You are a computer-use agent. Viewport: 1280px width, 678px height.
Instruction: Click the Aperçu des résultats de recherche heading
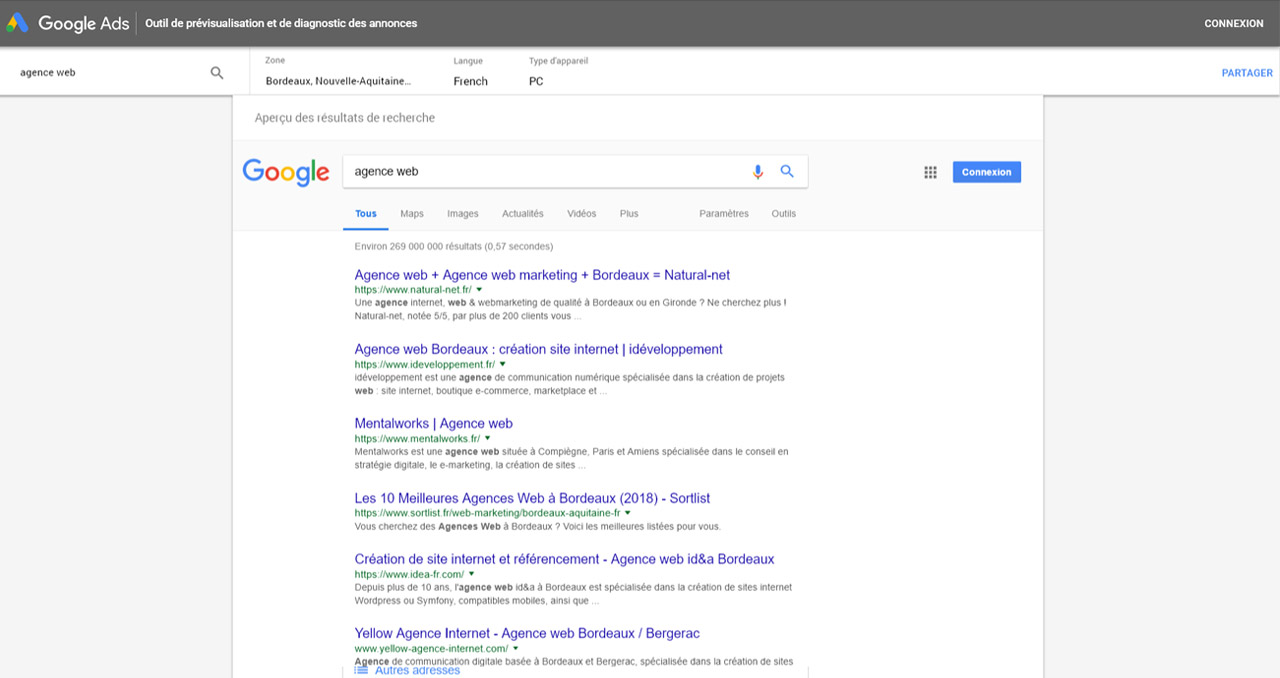[345, 118]
